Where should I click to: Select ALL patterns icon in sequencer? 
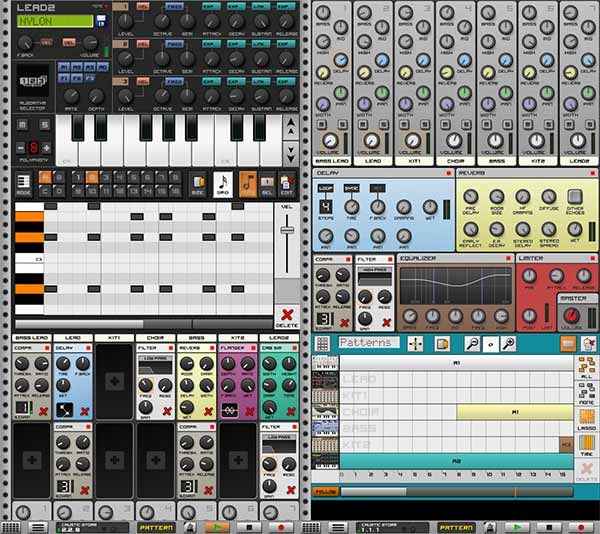pyautogui.click(x=586, y=368)
